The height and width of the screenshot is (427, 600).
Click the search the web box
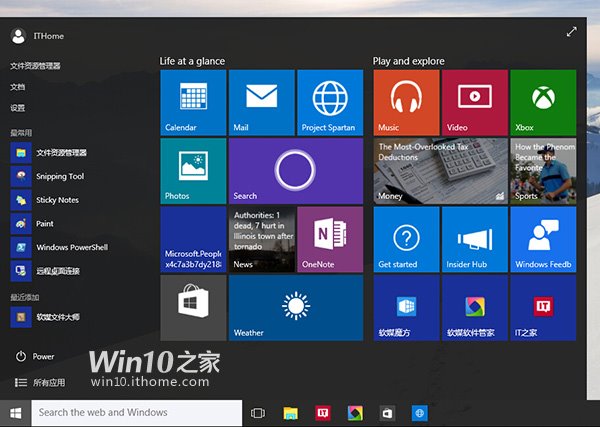click(138, 412)
